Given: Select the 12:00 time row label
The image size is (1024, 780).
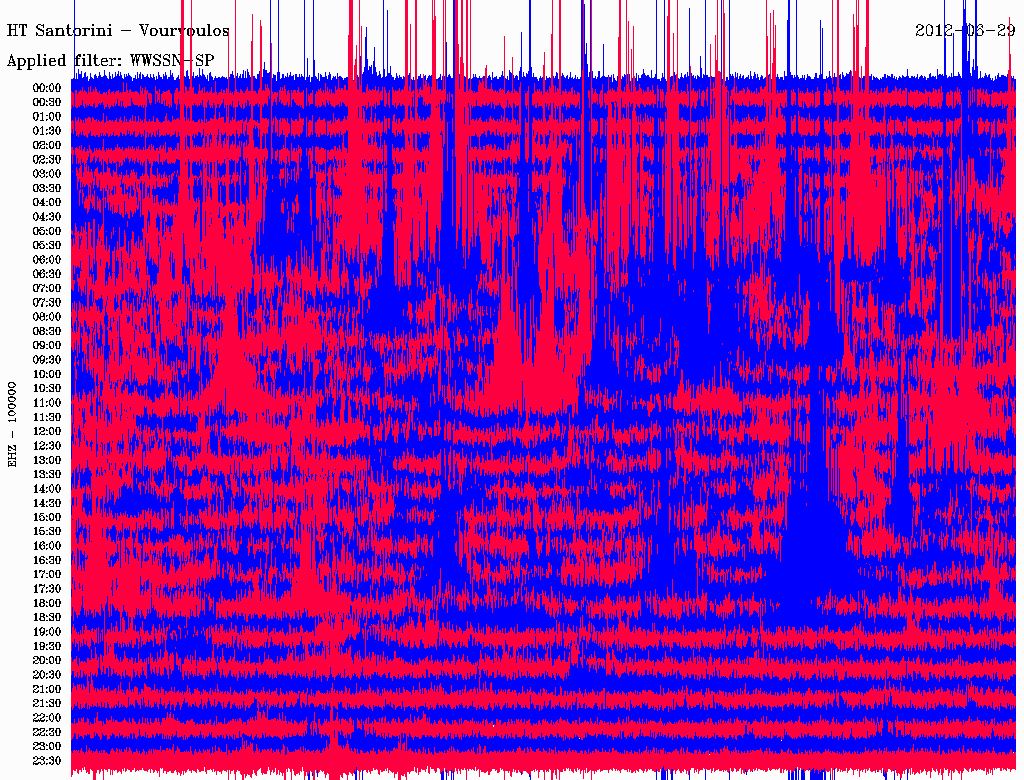Looking at the screenshot, I should pyautogui.click(x=47, y=431).
